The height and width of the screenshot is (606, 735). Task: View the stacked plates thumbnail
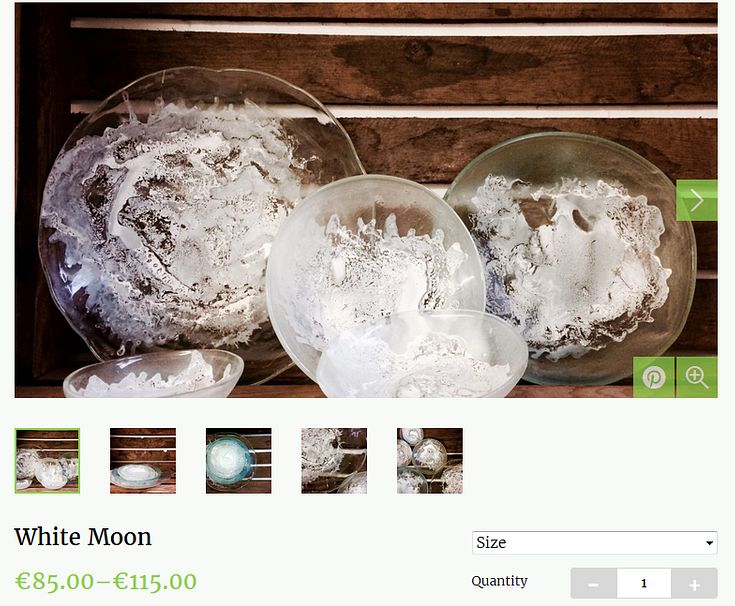click(x=143, y=461)
